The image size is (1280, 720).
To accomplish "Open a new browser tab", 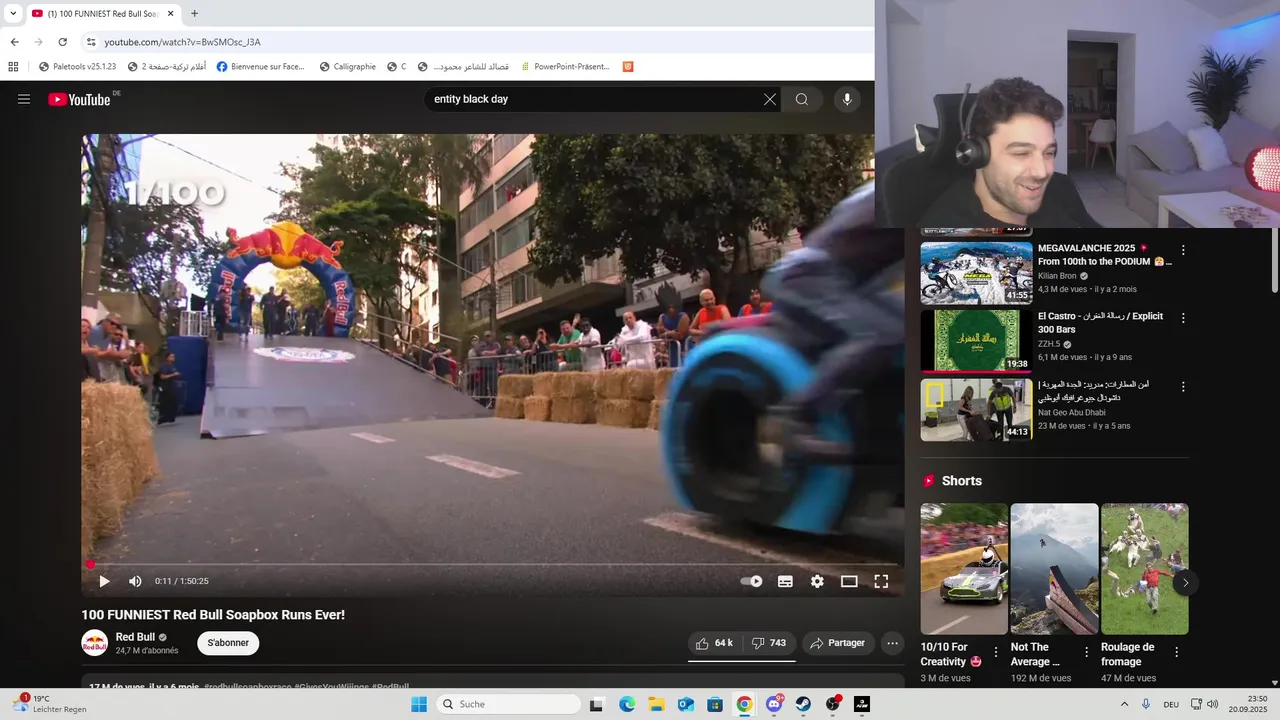I will coord(194,14).
